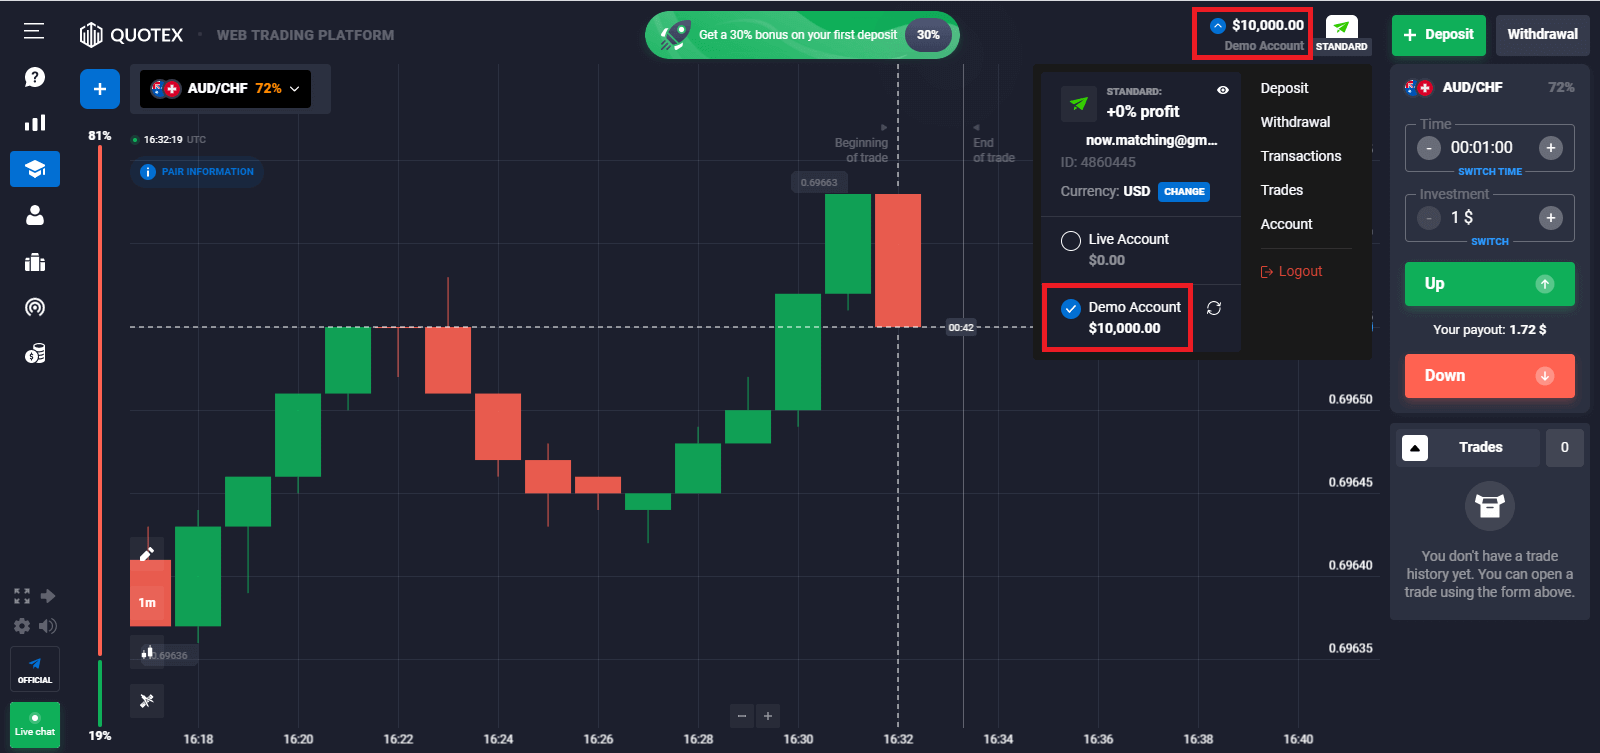Viewport: 1600px width, 753px height.
Task: Open Transactions in account menu
Action: click(x=1301, y=156)
